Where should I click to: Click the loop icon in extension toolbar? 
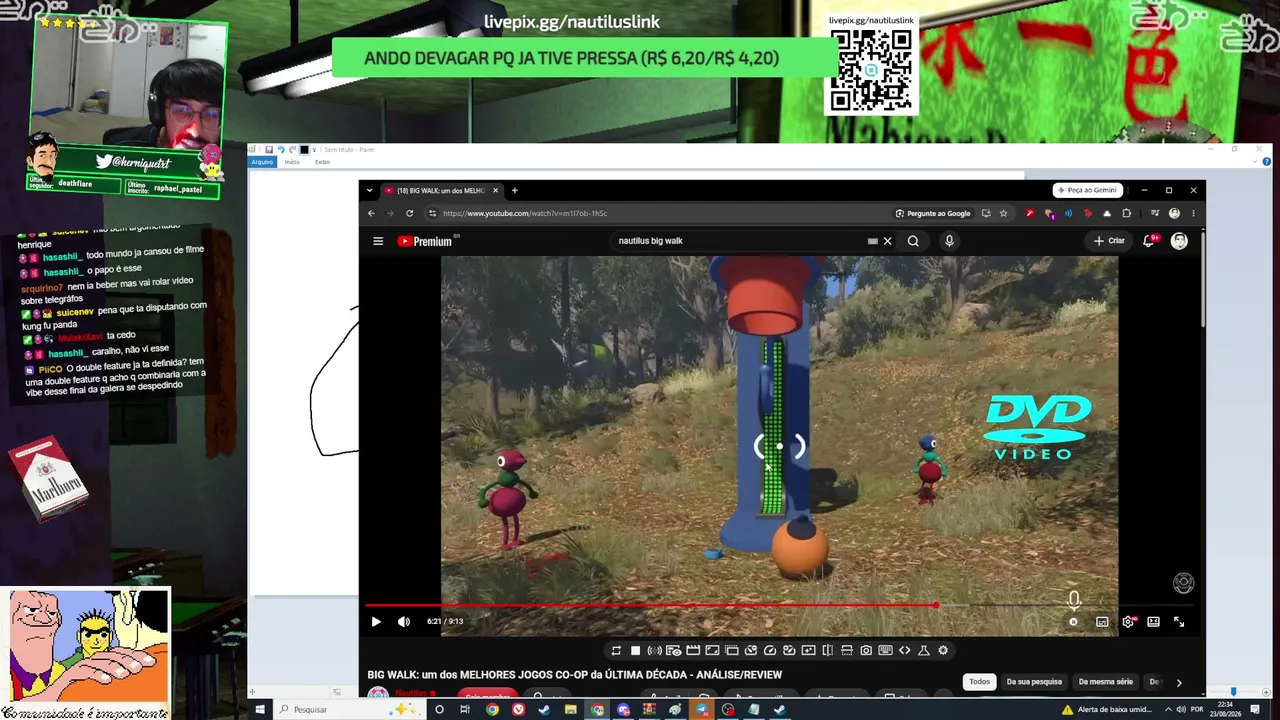pyautogui.click(x=616, y=651)
